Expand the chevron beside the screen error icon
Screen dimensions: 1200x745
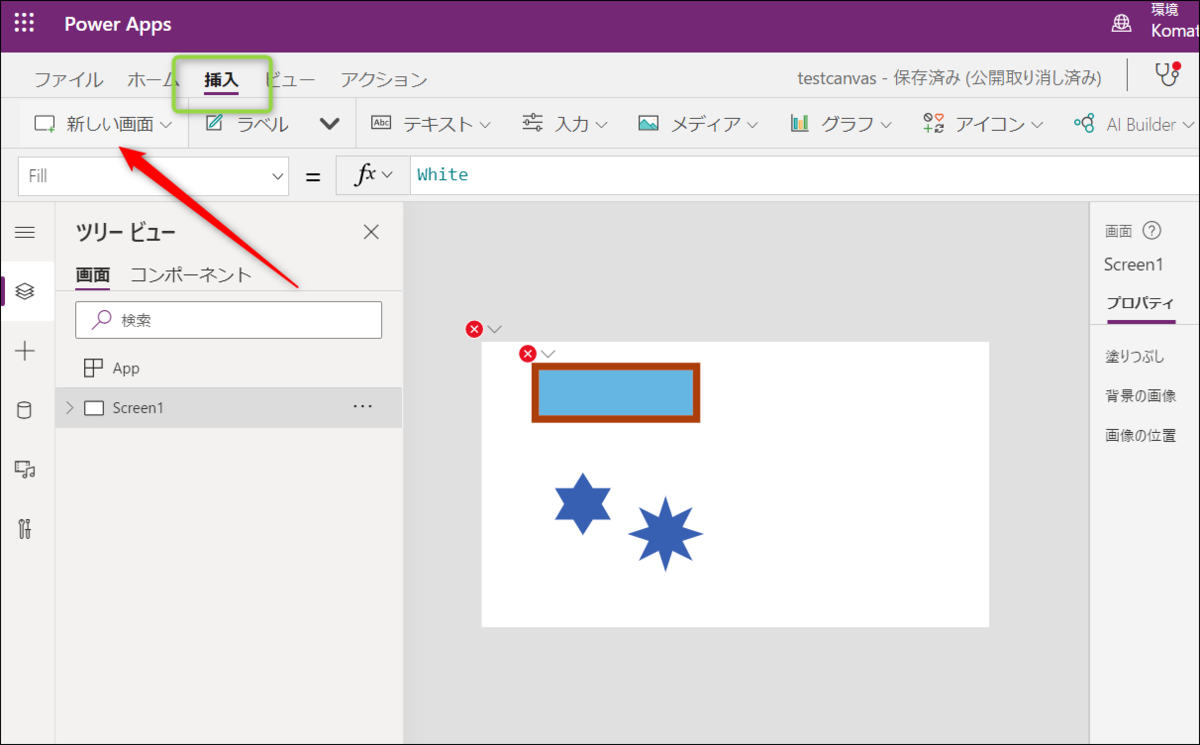tap(495, 329)
